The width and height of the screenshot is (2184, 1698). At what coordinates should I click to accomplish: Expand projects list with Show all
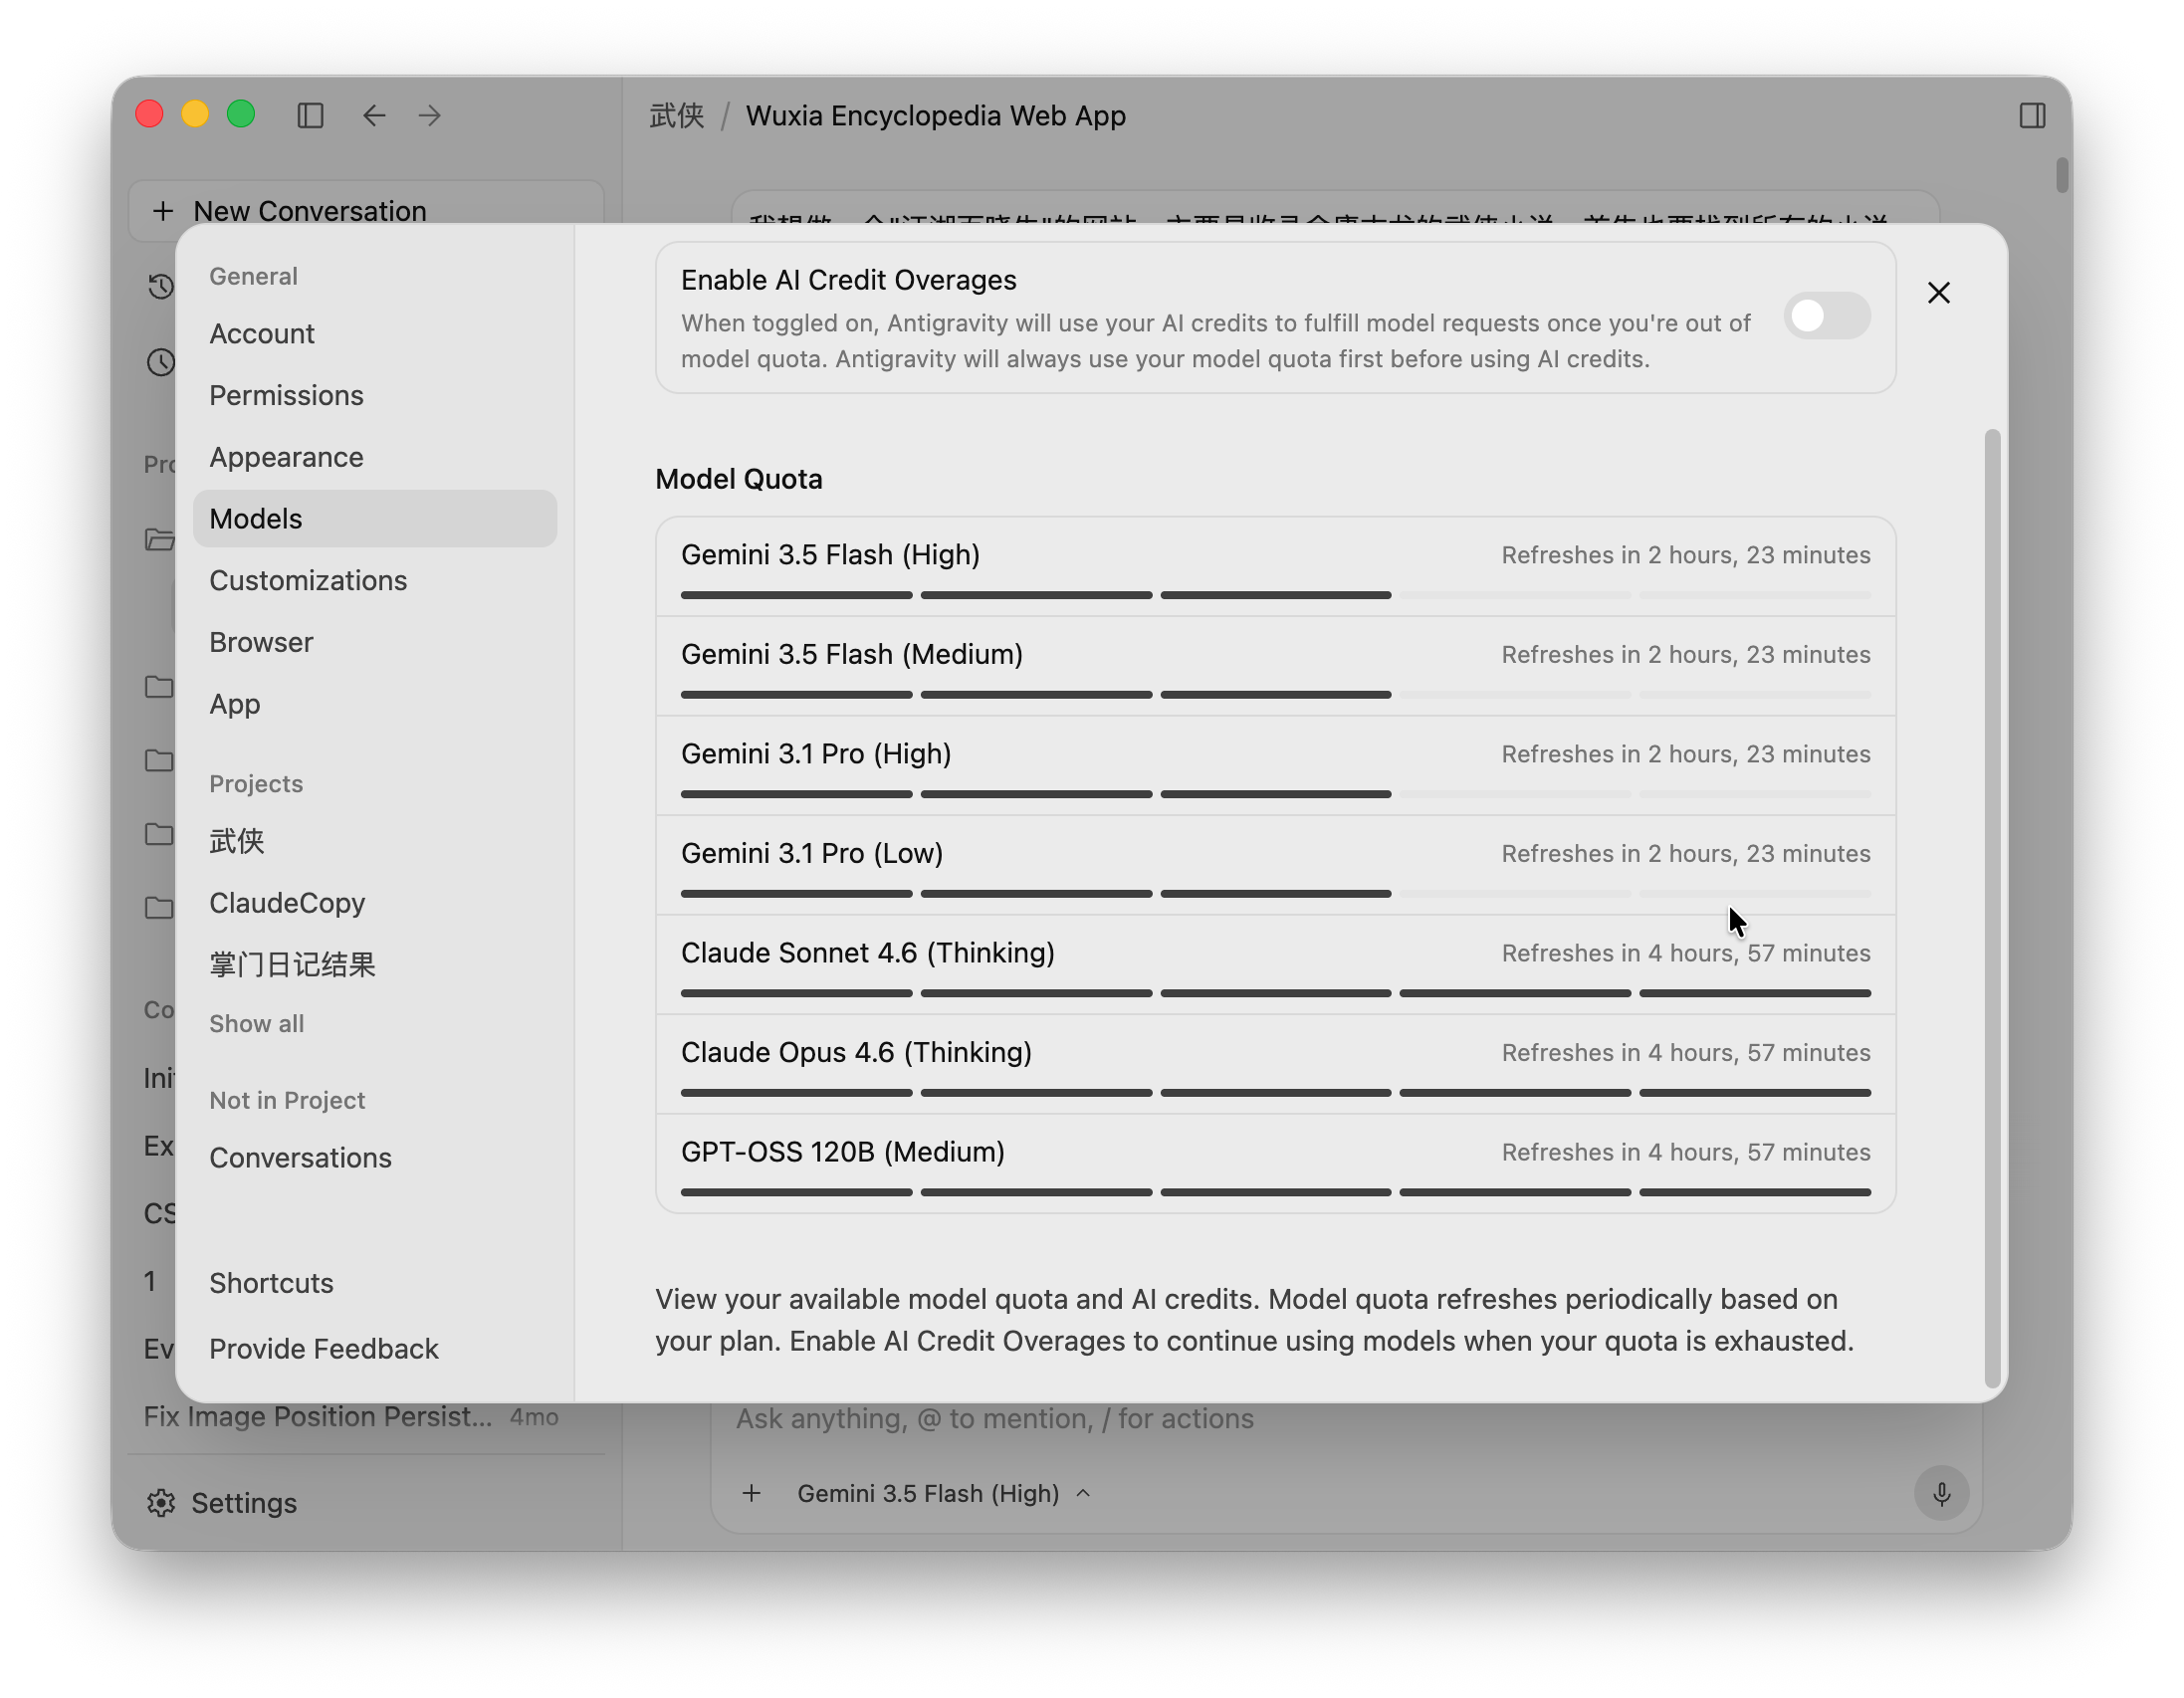point(257,1024)
